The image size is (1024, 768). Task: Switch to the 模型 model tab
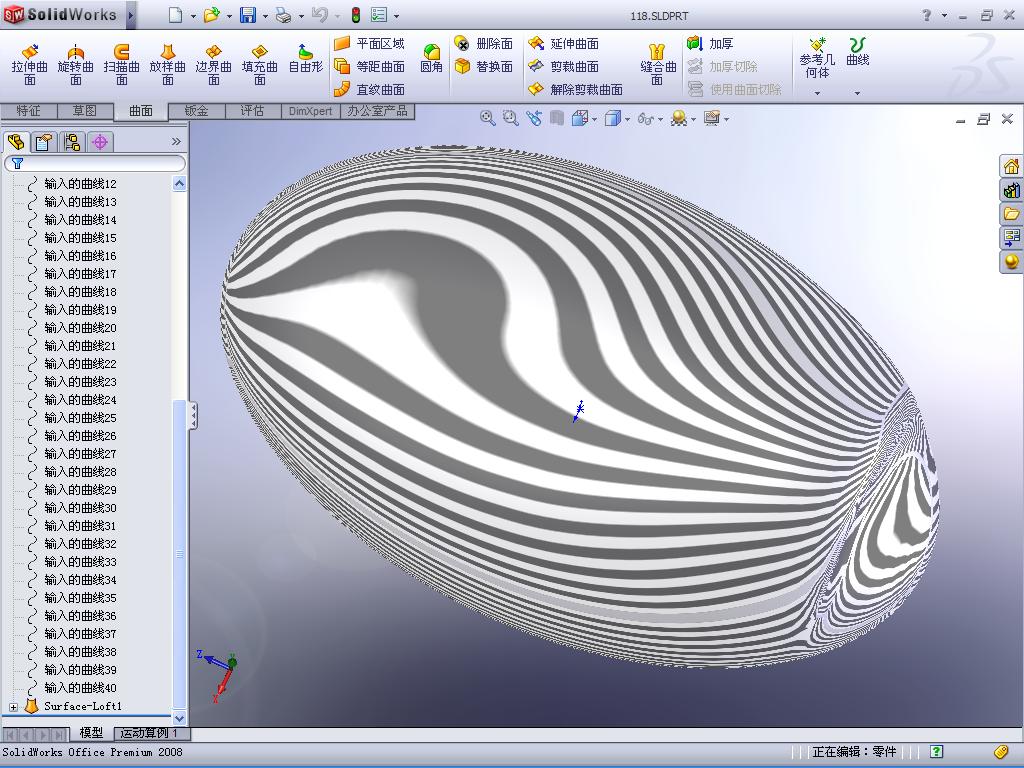91,733
